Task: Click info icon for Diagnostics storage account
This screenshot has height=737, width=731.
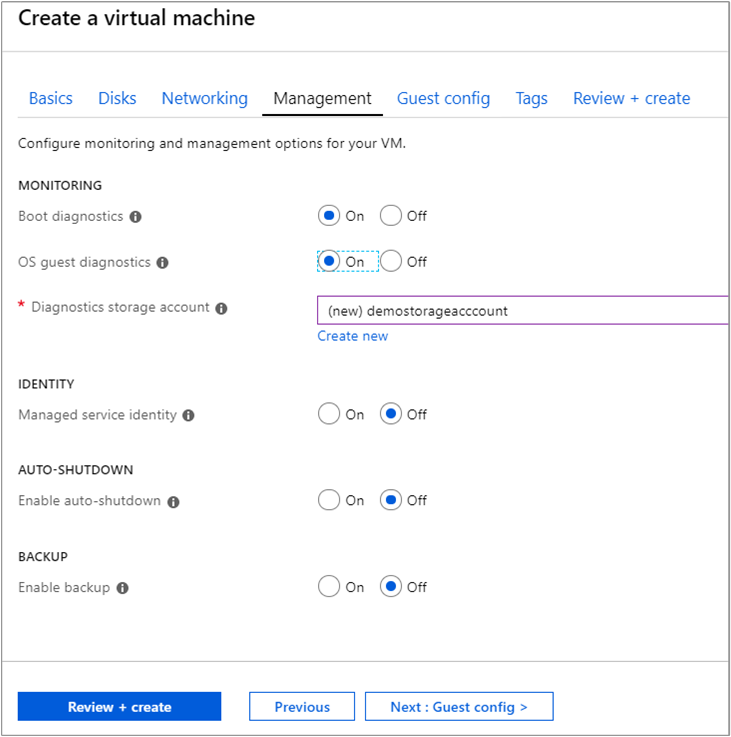Action: click(x=221, y=308)
